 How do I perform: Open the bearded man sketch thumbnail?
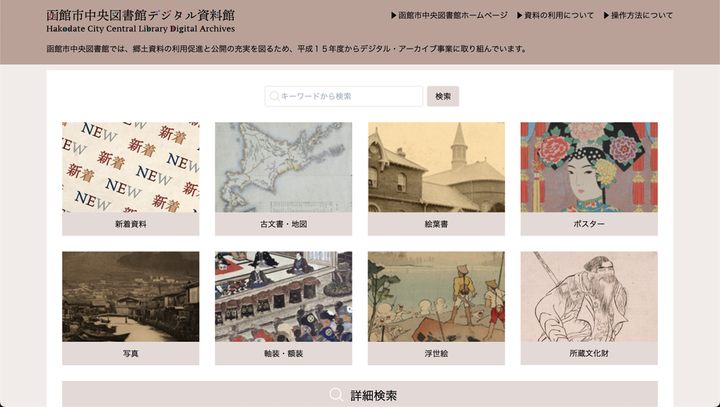(x=589, y=296)
